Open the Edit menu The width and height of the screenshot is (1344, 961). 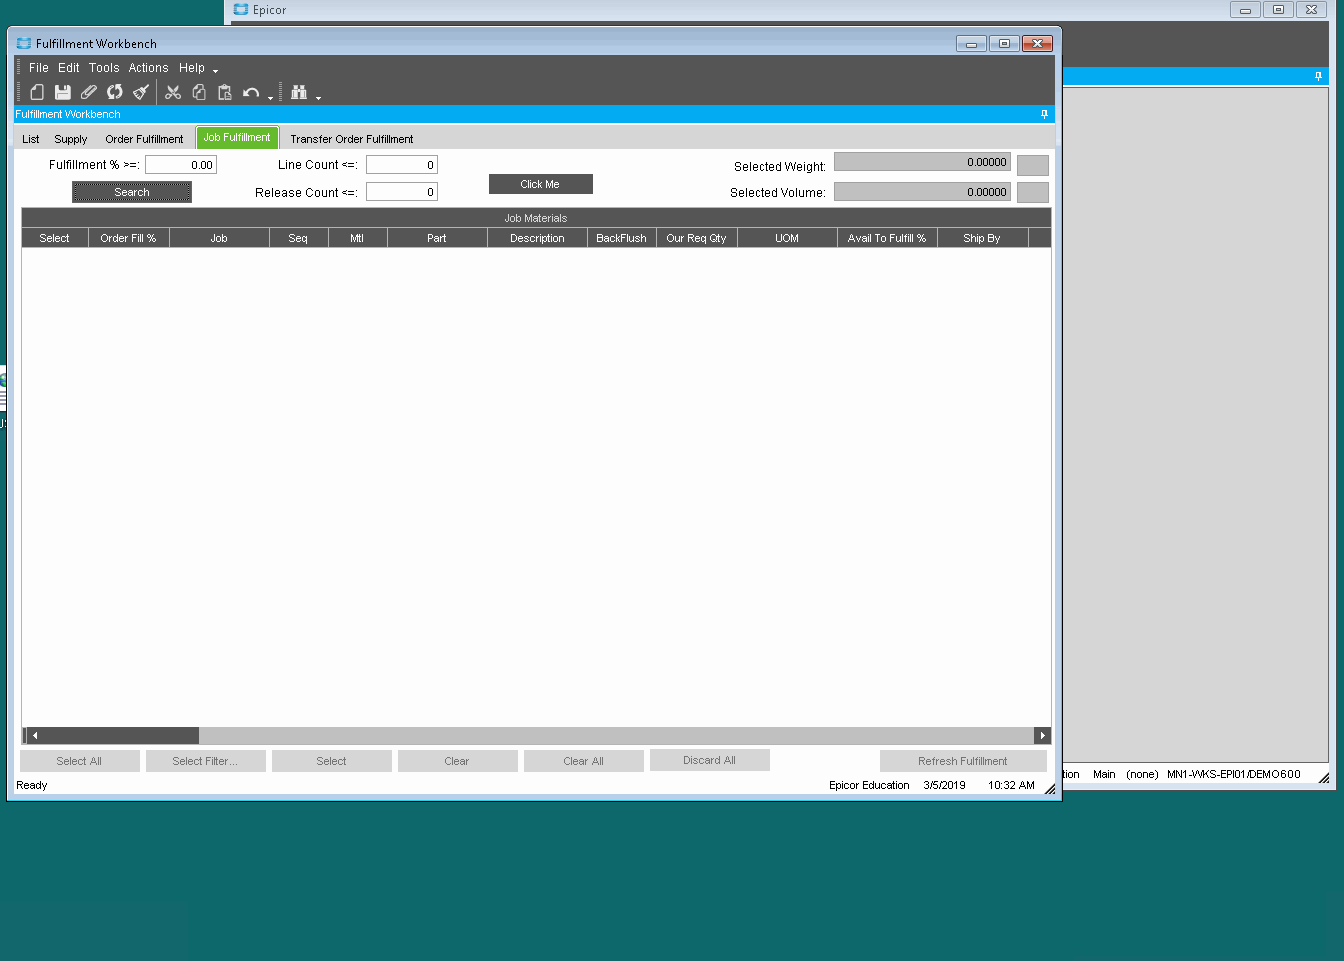click(69, 68)
